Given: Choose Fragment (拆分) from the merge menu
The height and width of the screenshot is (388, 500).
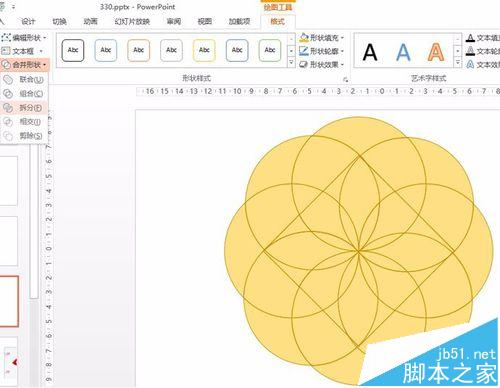Looking at the screenshot, I should coord(25,108).
